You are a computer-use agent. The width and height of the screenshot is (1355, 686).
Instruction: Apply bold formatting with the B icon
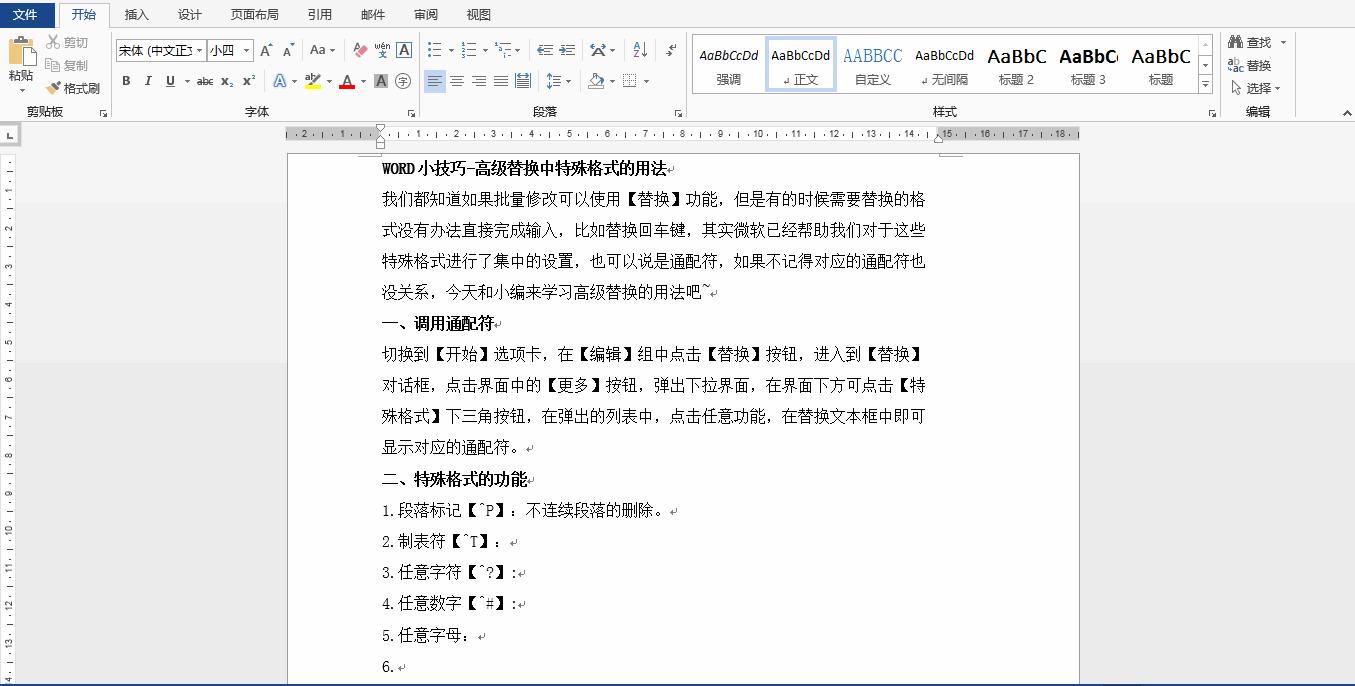(126, 81)
